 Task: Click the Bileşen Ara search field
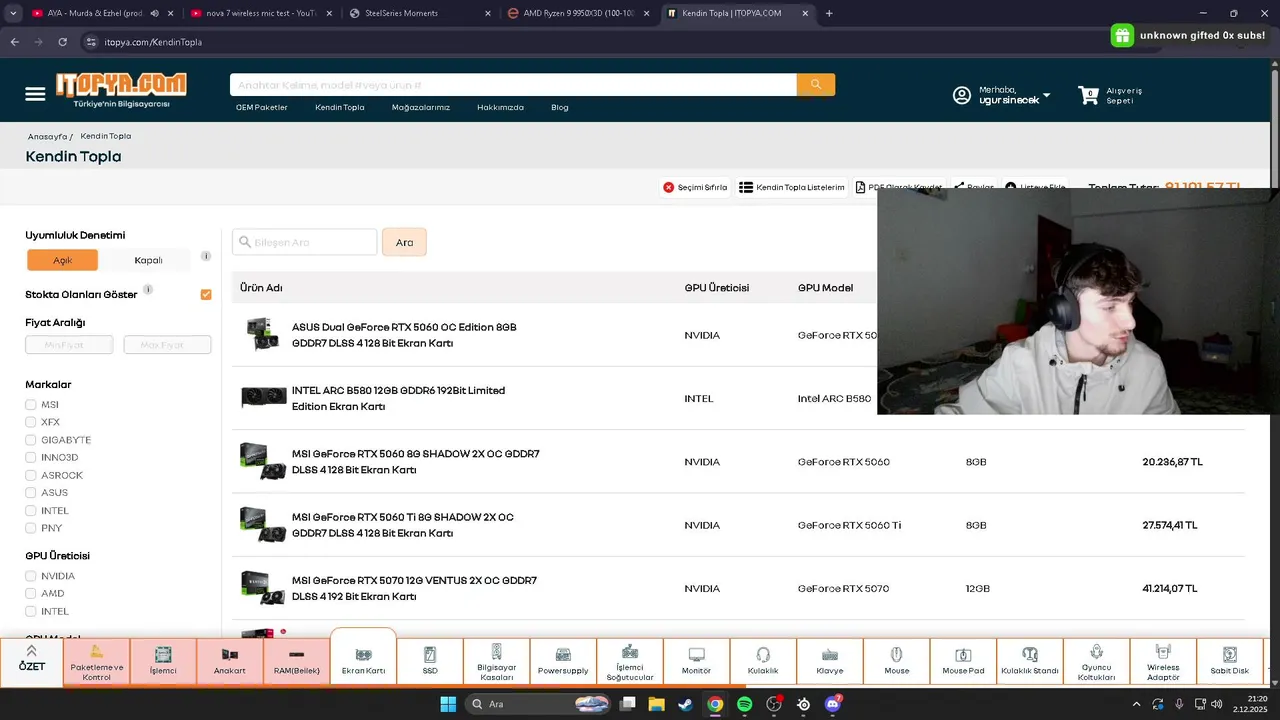pyautogui.click(x=305, y=242)
